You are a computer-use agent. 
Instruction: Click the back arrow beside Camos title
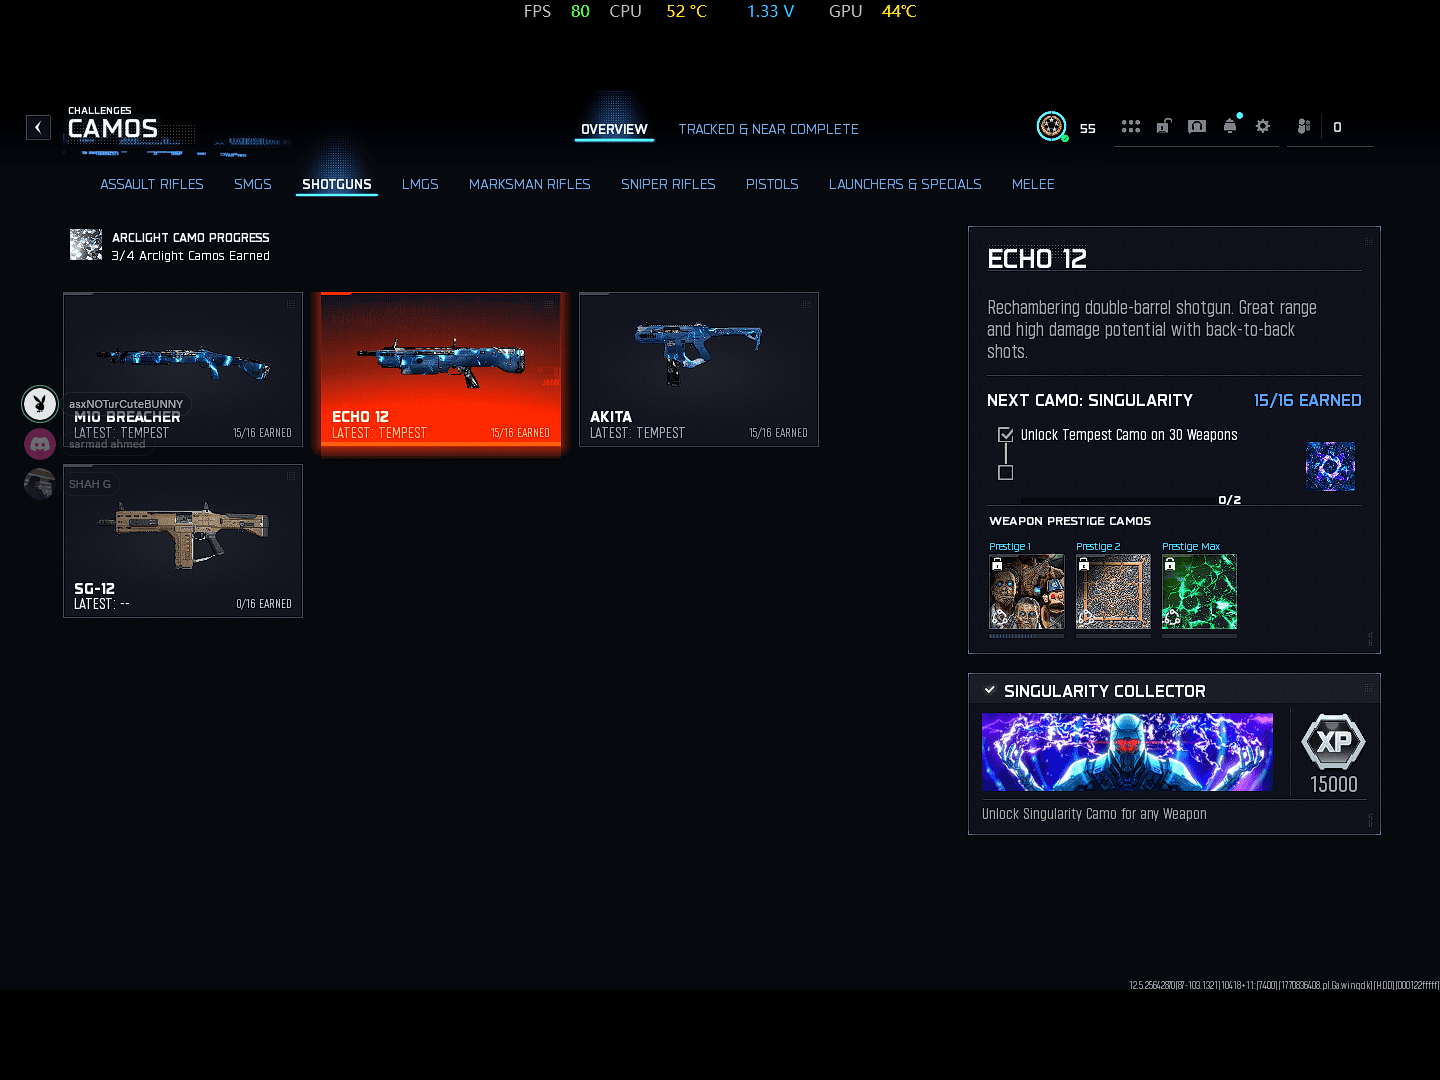(x=38, y=127)
